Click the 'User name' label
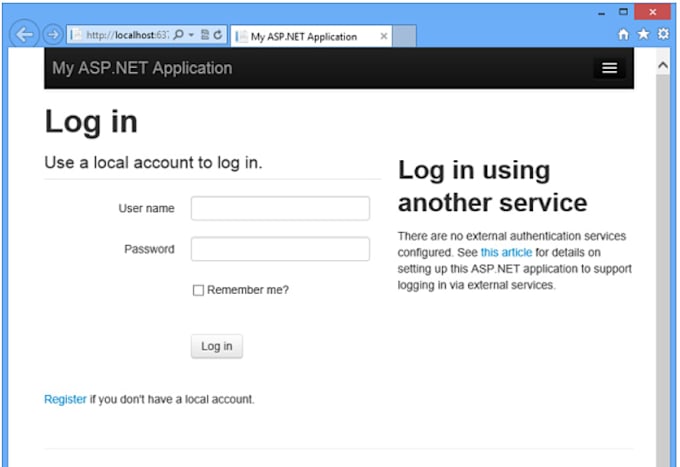The image size is (680, 467). coord(147,209)
